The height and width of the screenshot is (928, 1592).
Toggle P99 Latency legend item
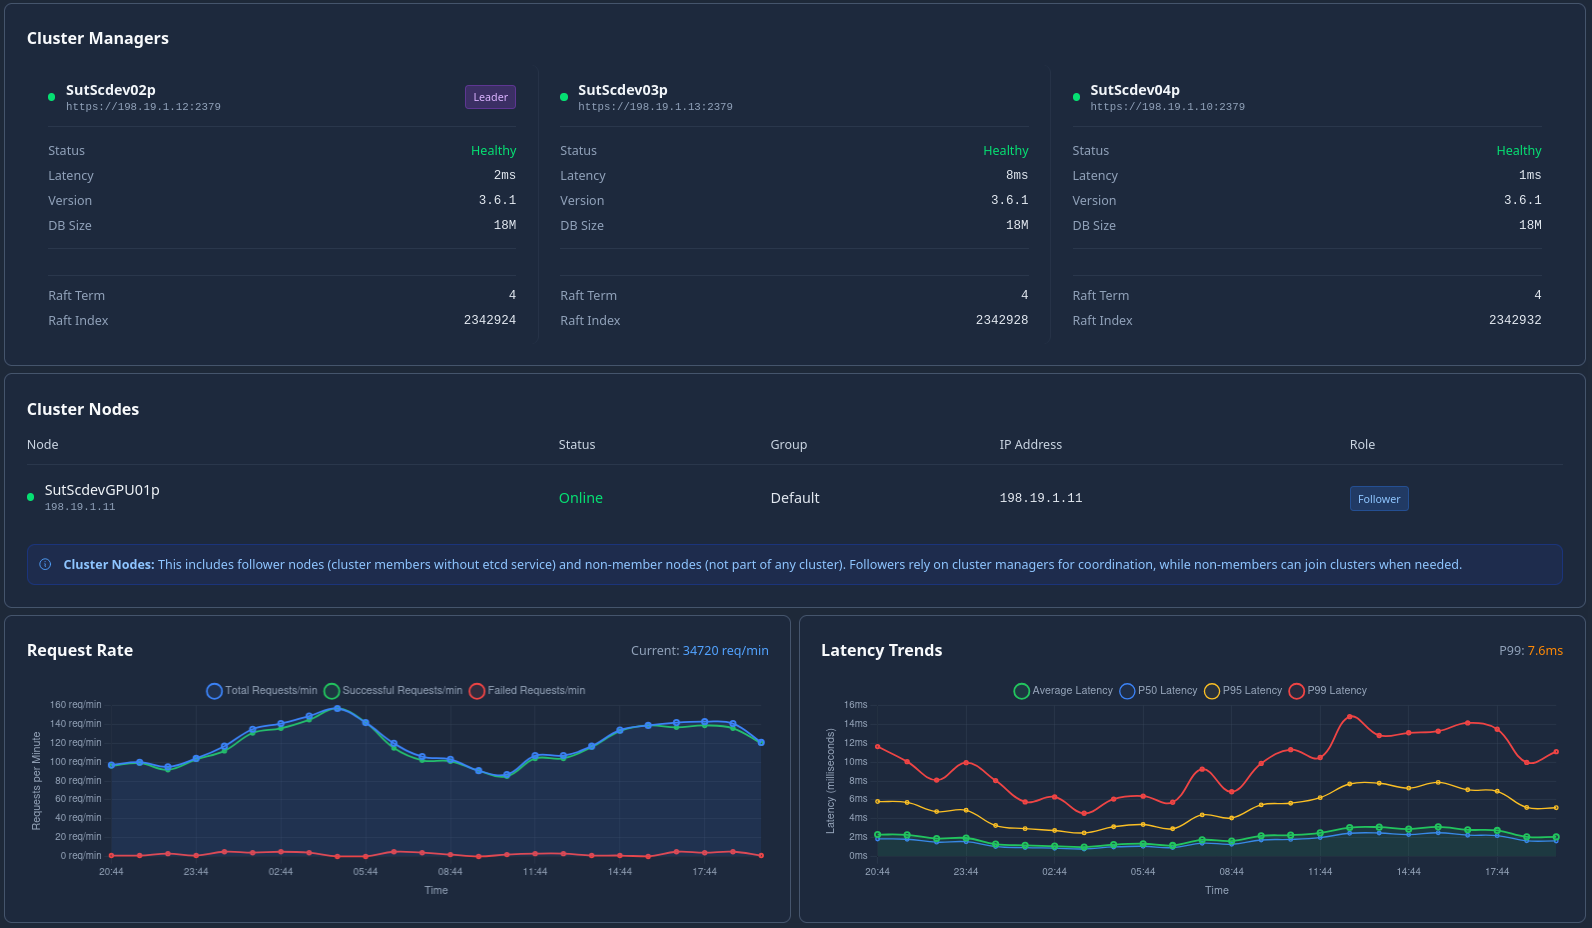coord(1328,691)
